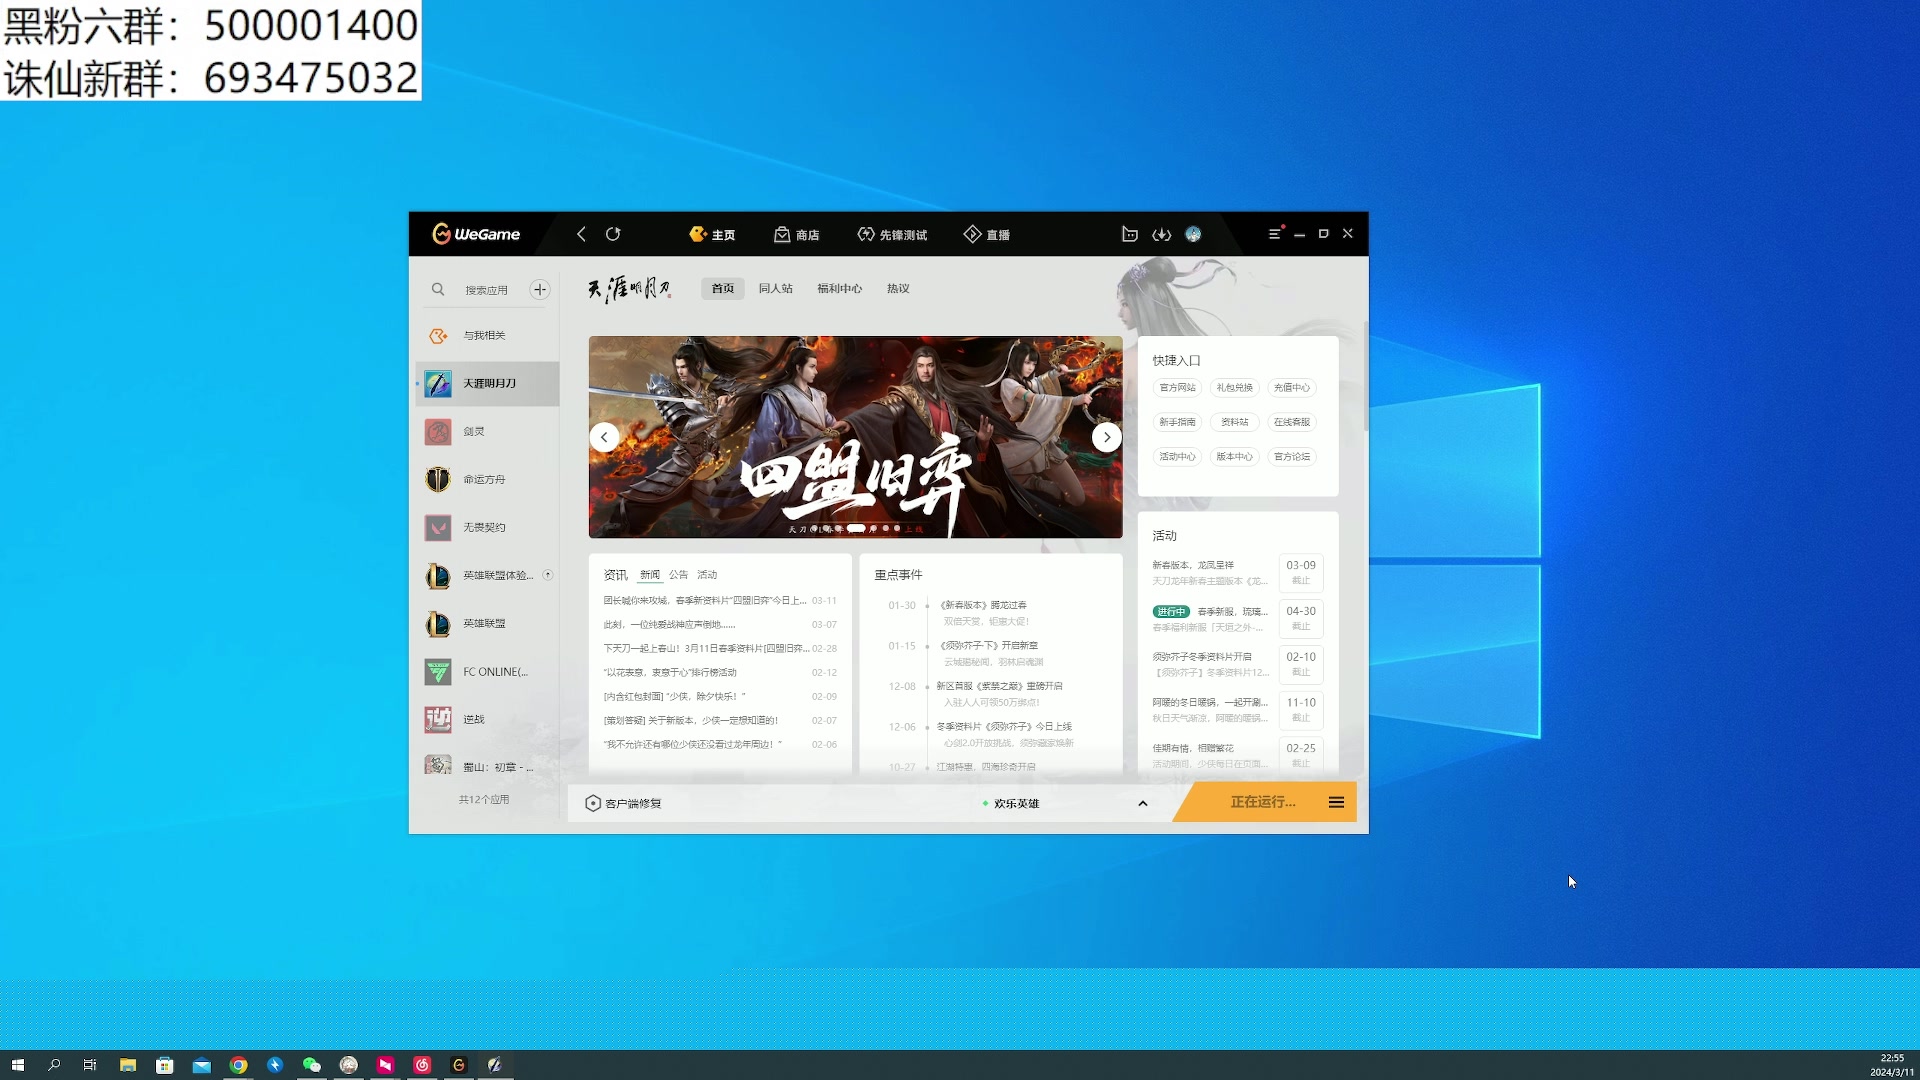Open Windows Start menu

click(x=17, y=1065)
